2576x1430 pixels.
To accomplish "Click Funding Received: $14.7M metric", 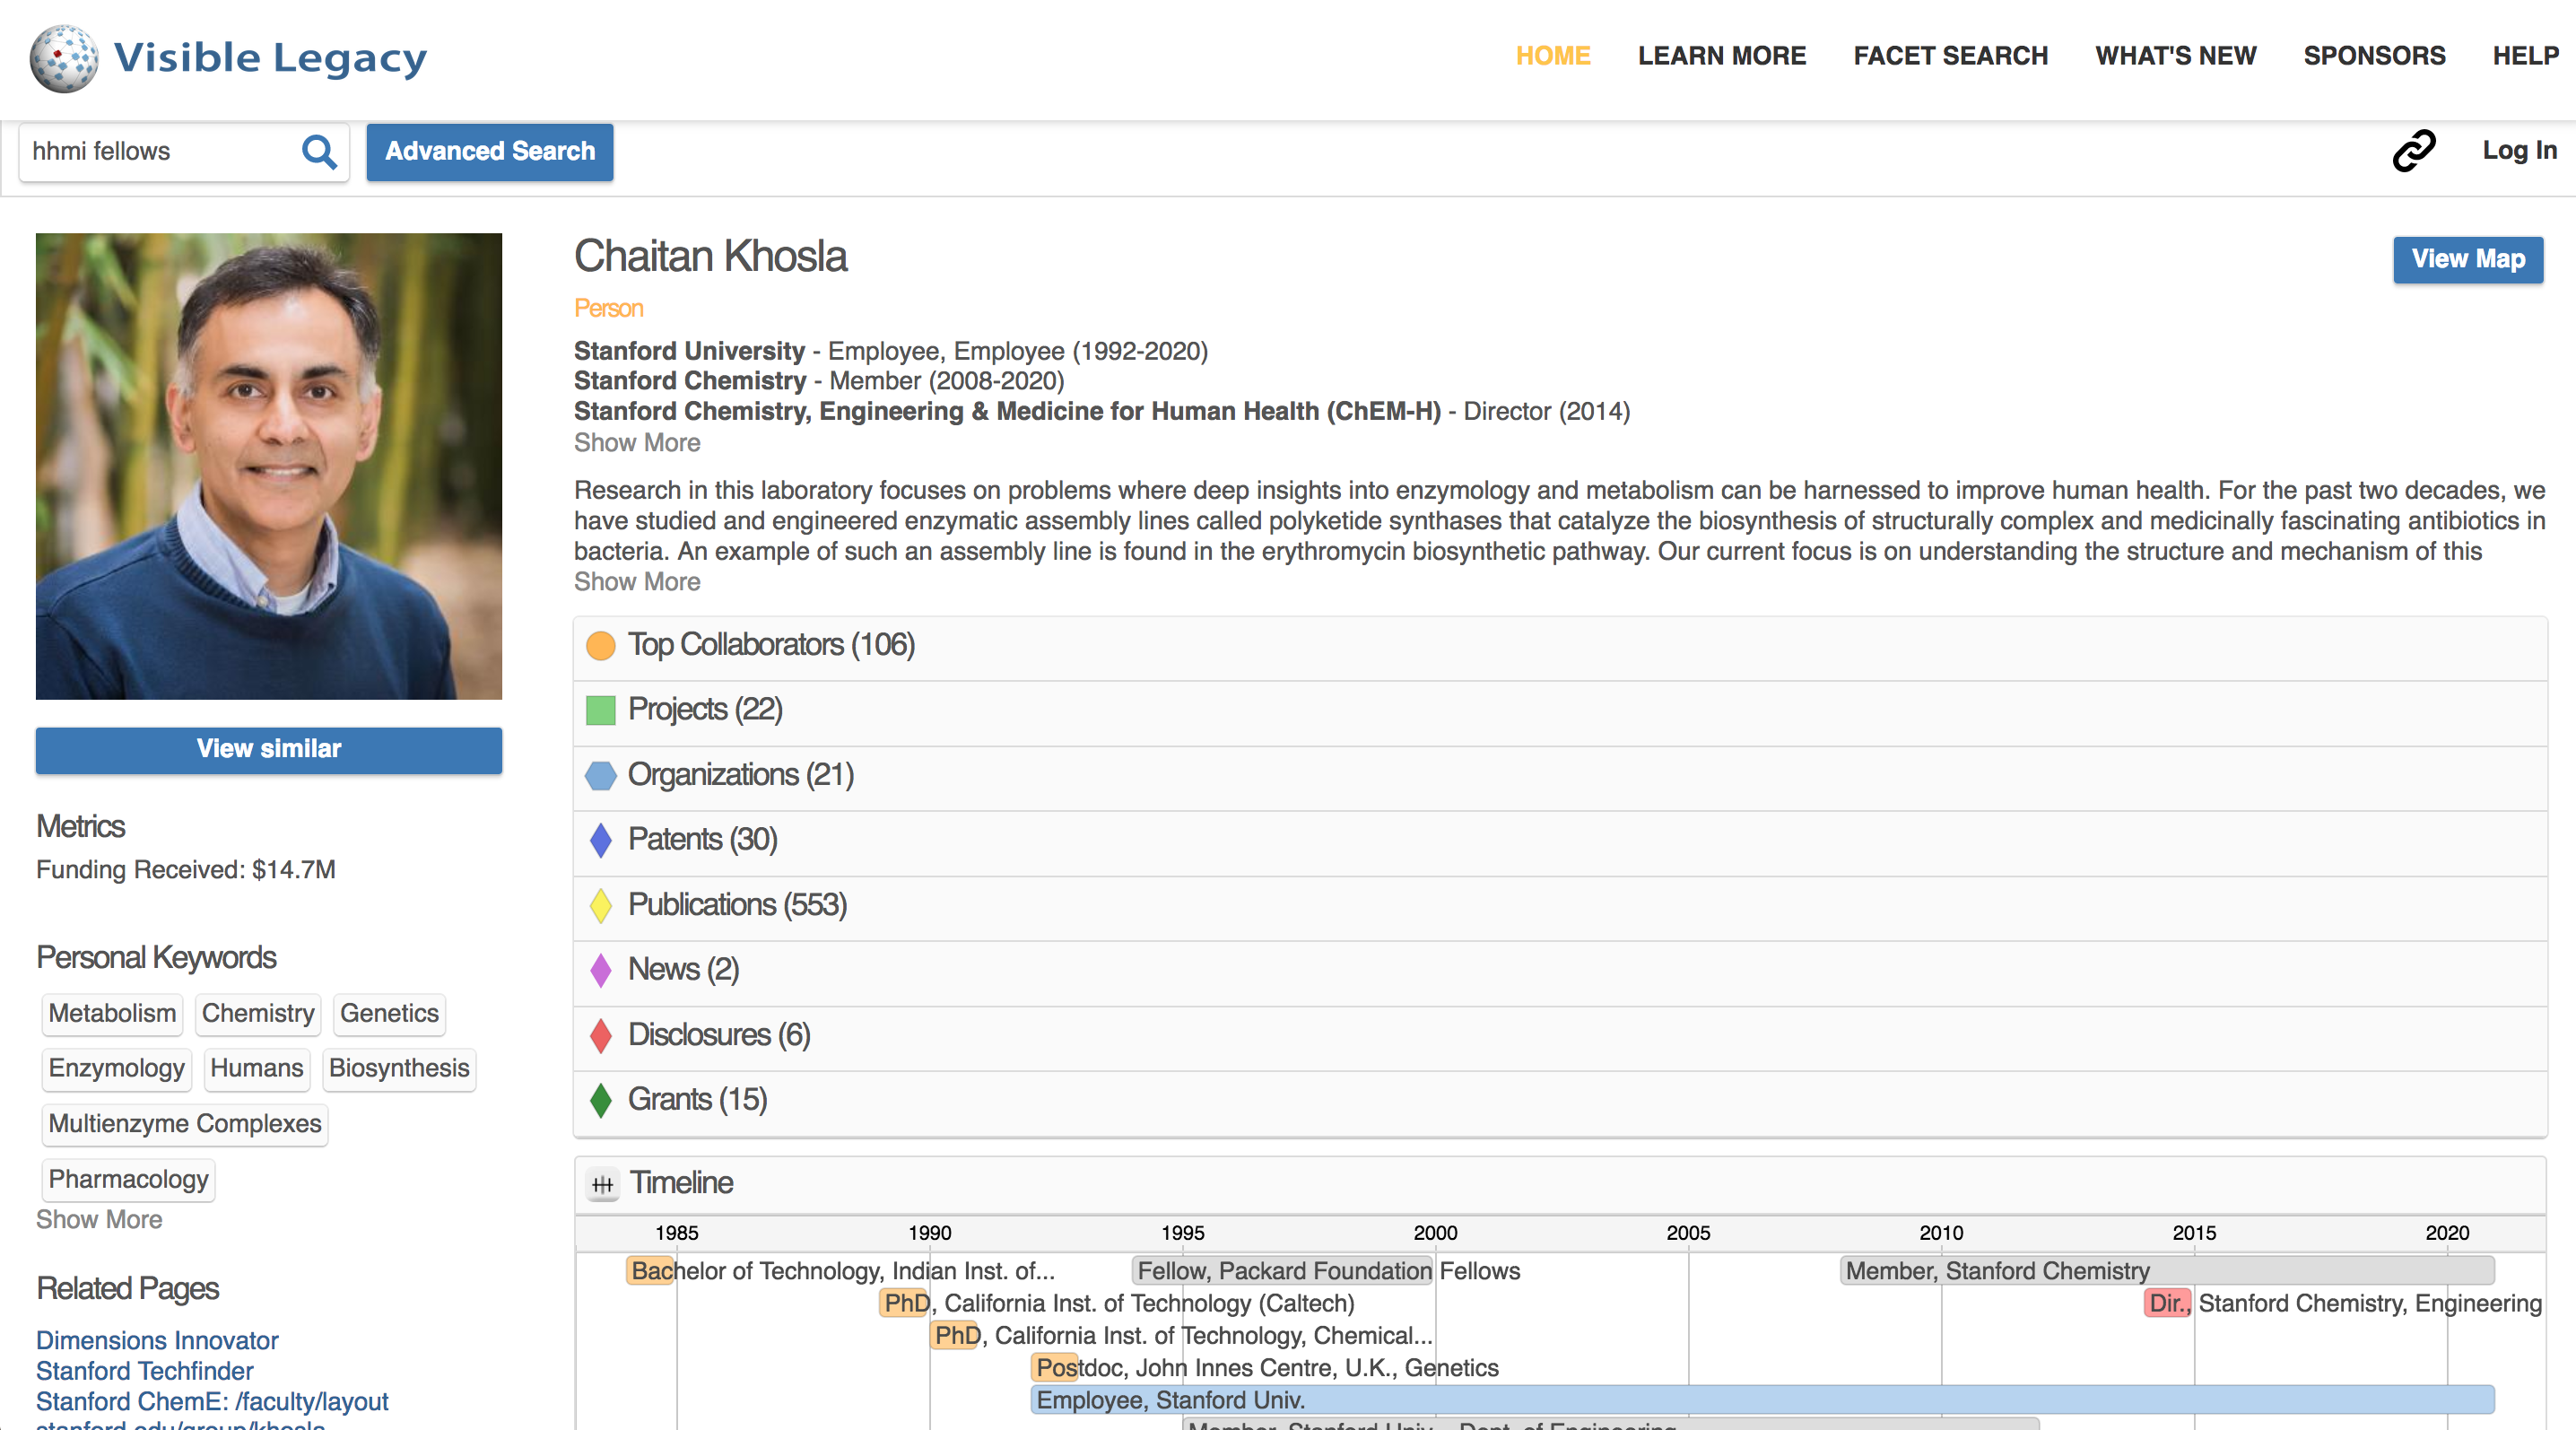I will (185, 870).
